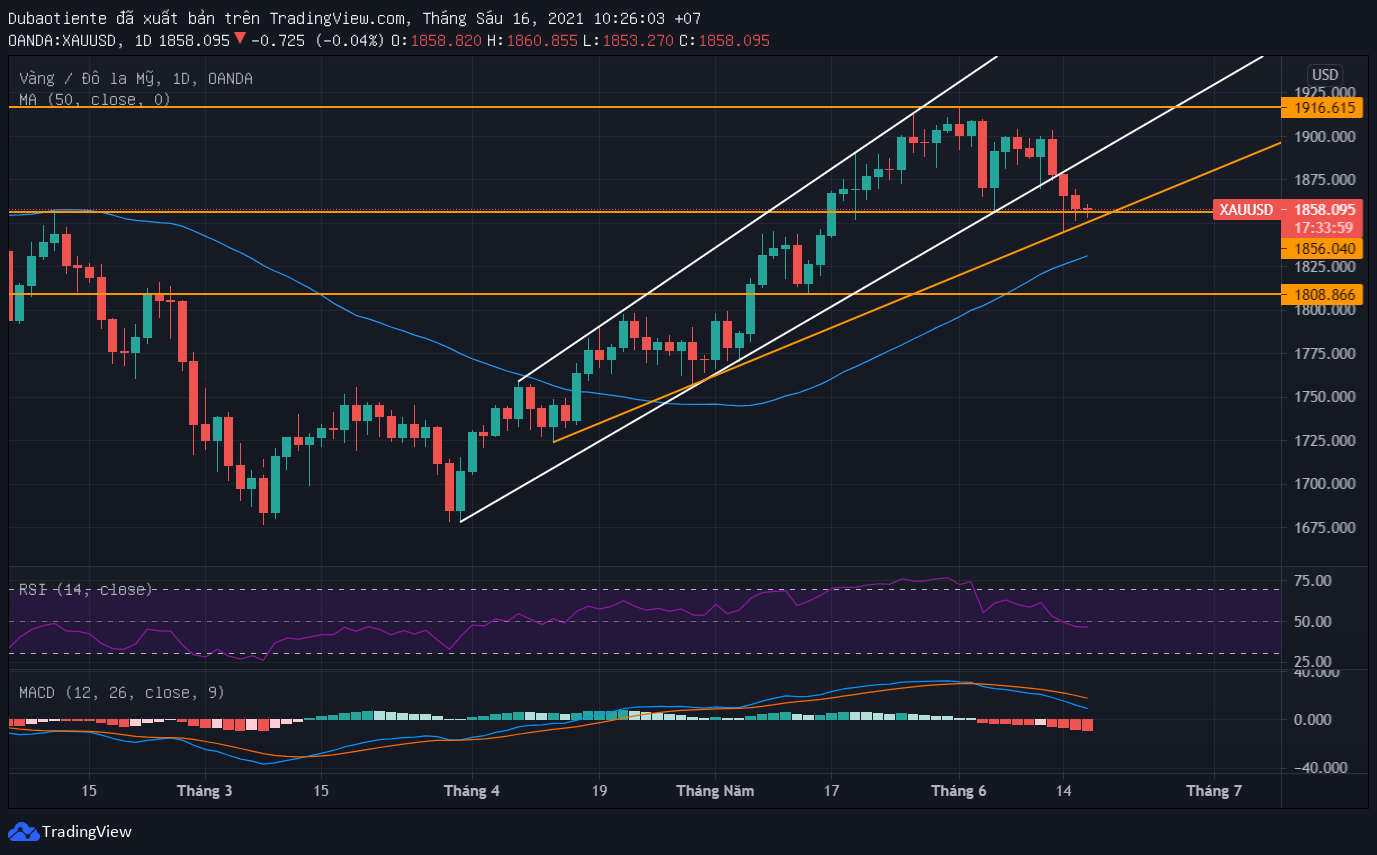Click the RSI 75.00 axis value
1377x855 pixels.
[1313, 581]
